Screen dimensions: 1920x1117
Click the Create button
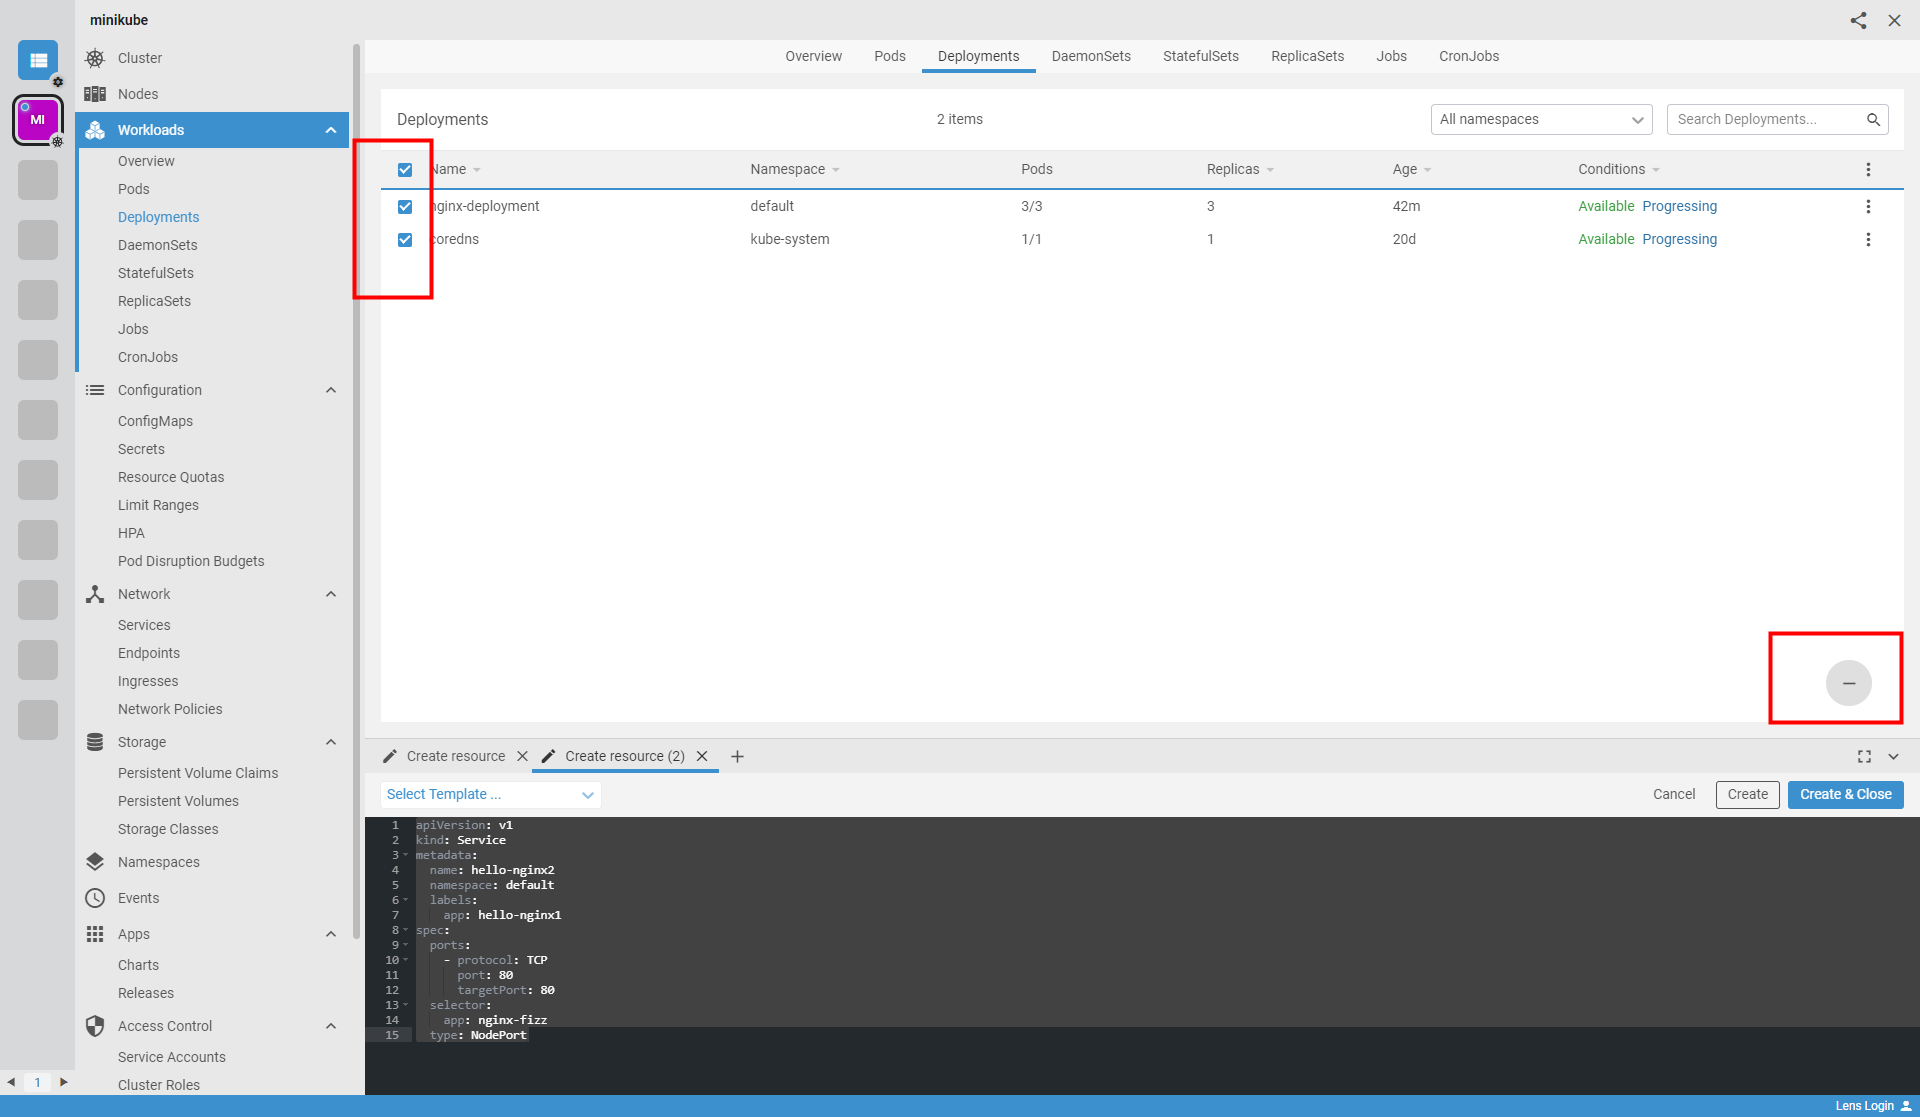click(1747, 794)
